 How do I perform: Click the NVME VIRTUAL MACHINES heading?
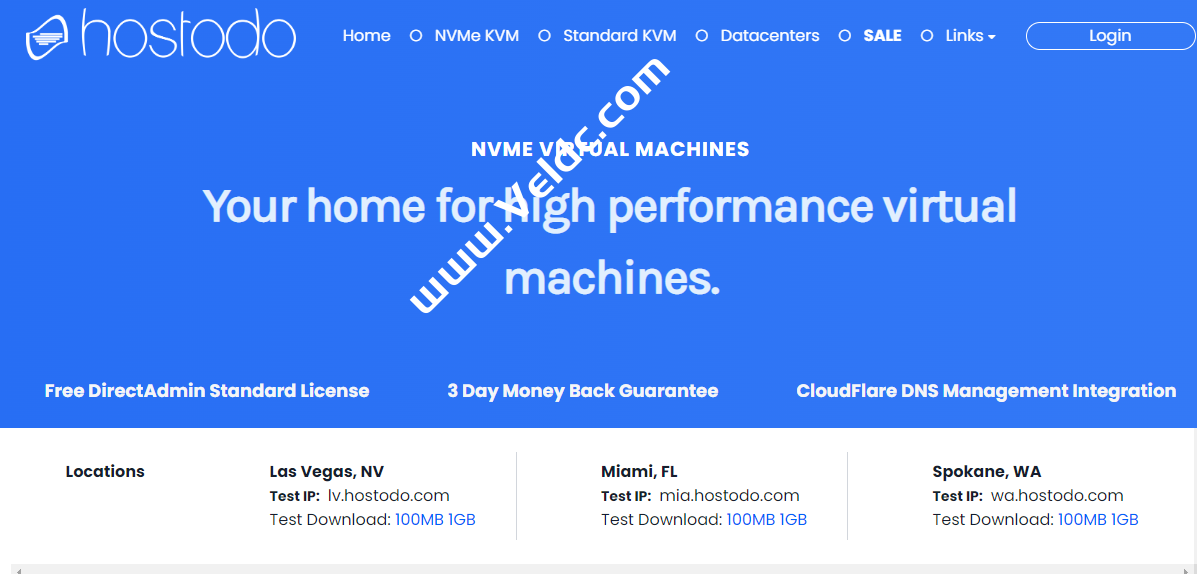pyautogui.click(x=610, y=149)
